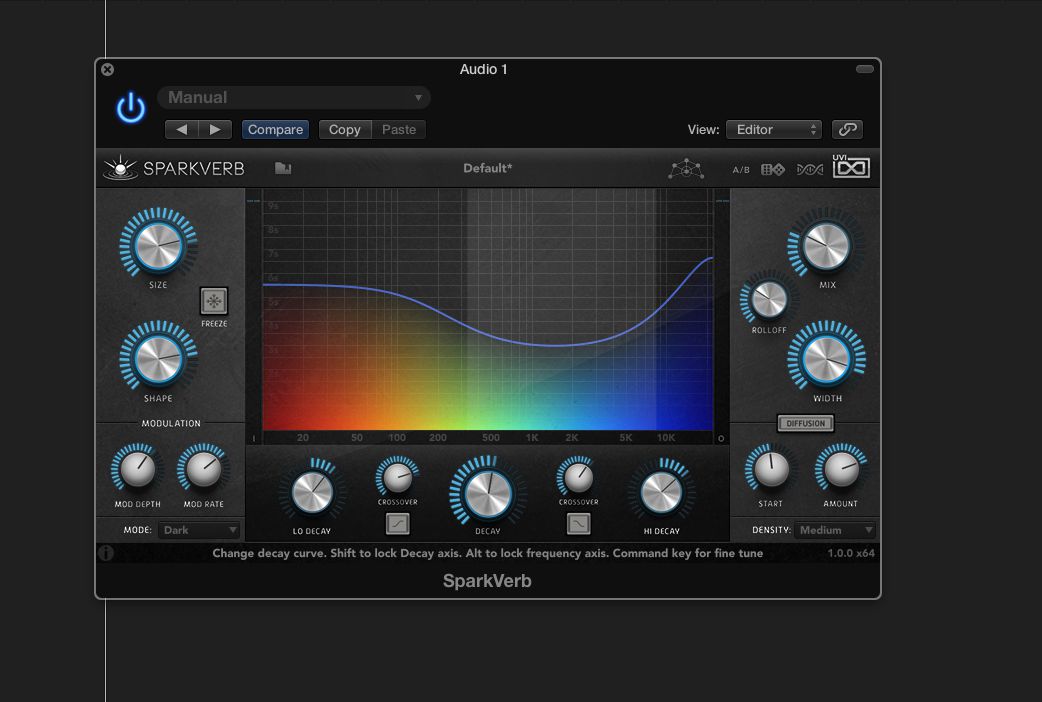Toggle the low shelf filter shape button
Viewport: 1042px width, 702px height.
pos(397,524)
